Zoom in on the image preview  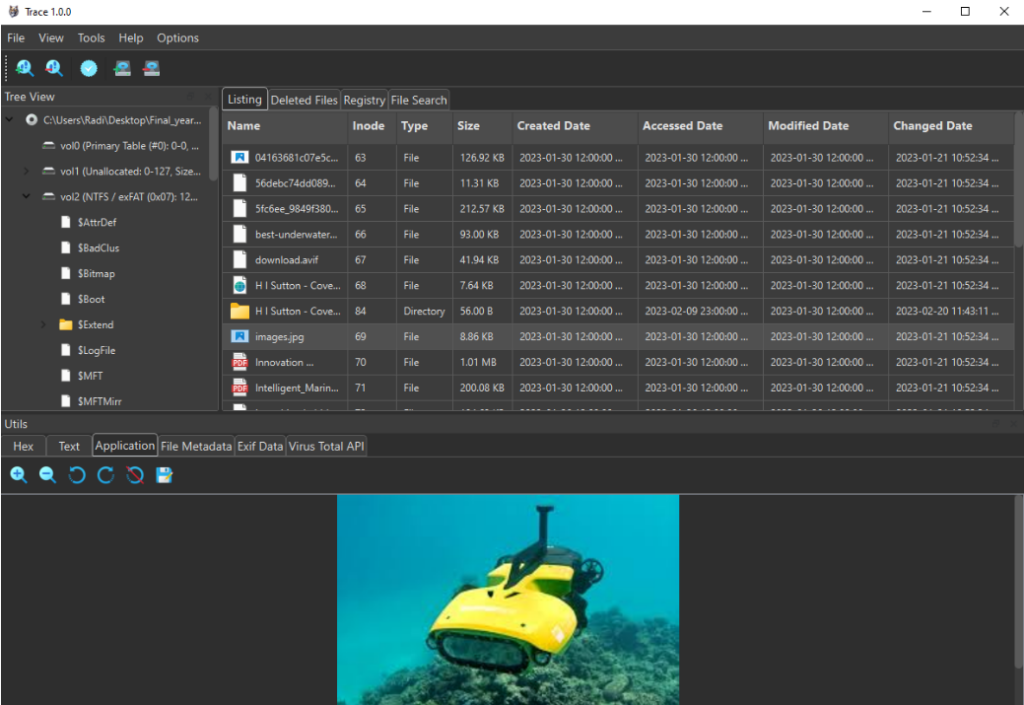pyautogui.click(x=18, y=475)
